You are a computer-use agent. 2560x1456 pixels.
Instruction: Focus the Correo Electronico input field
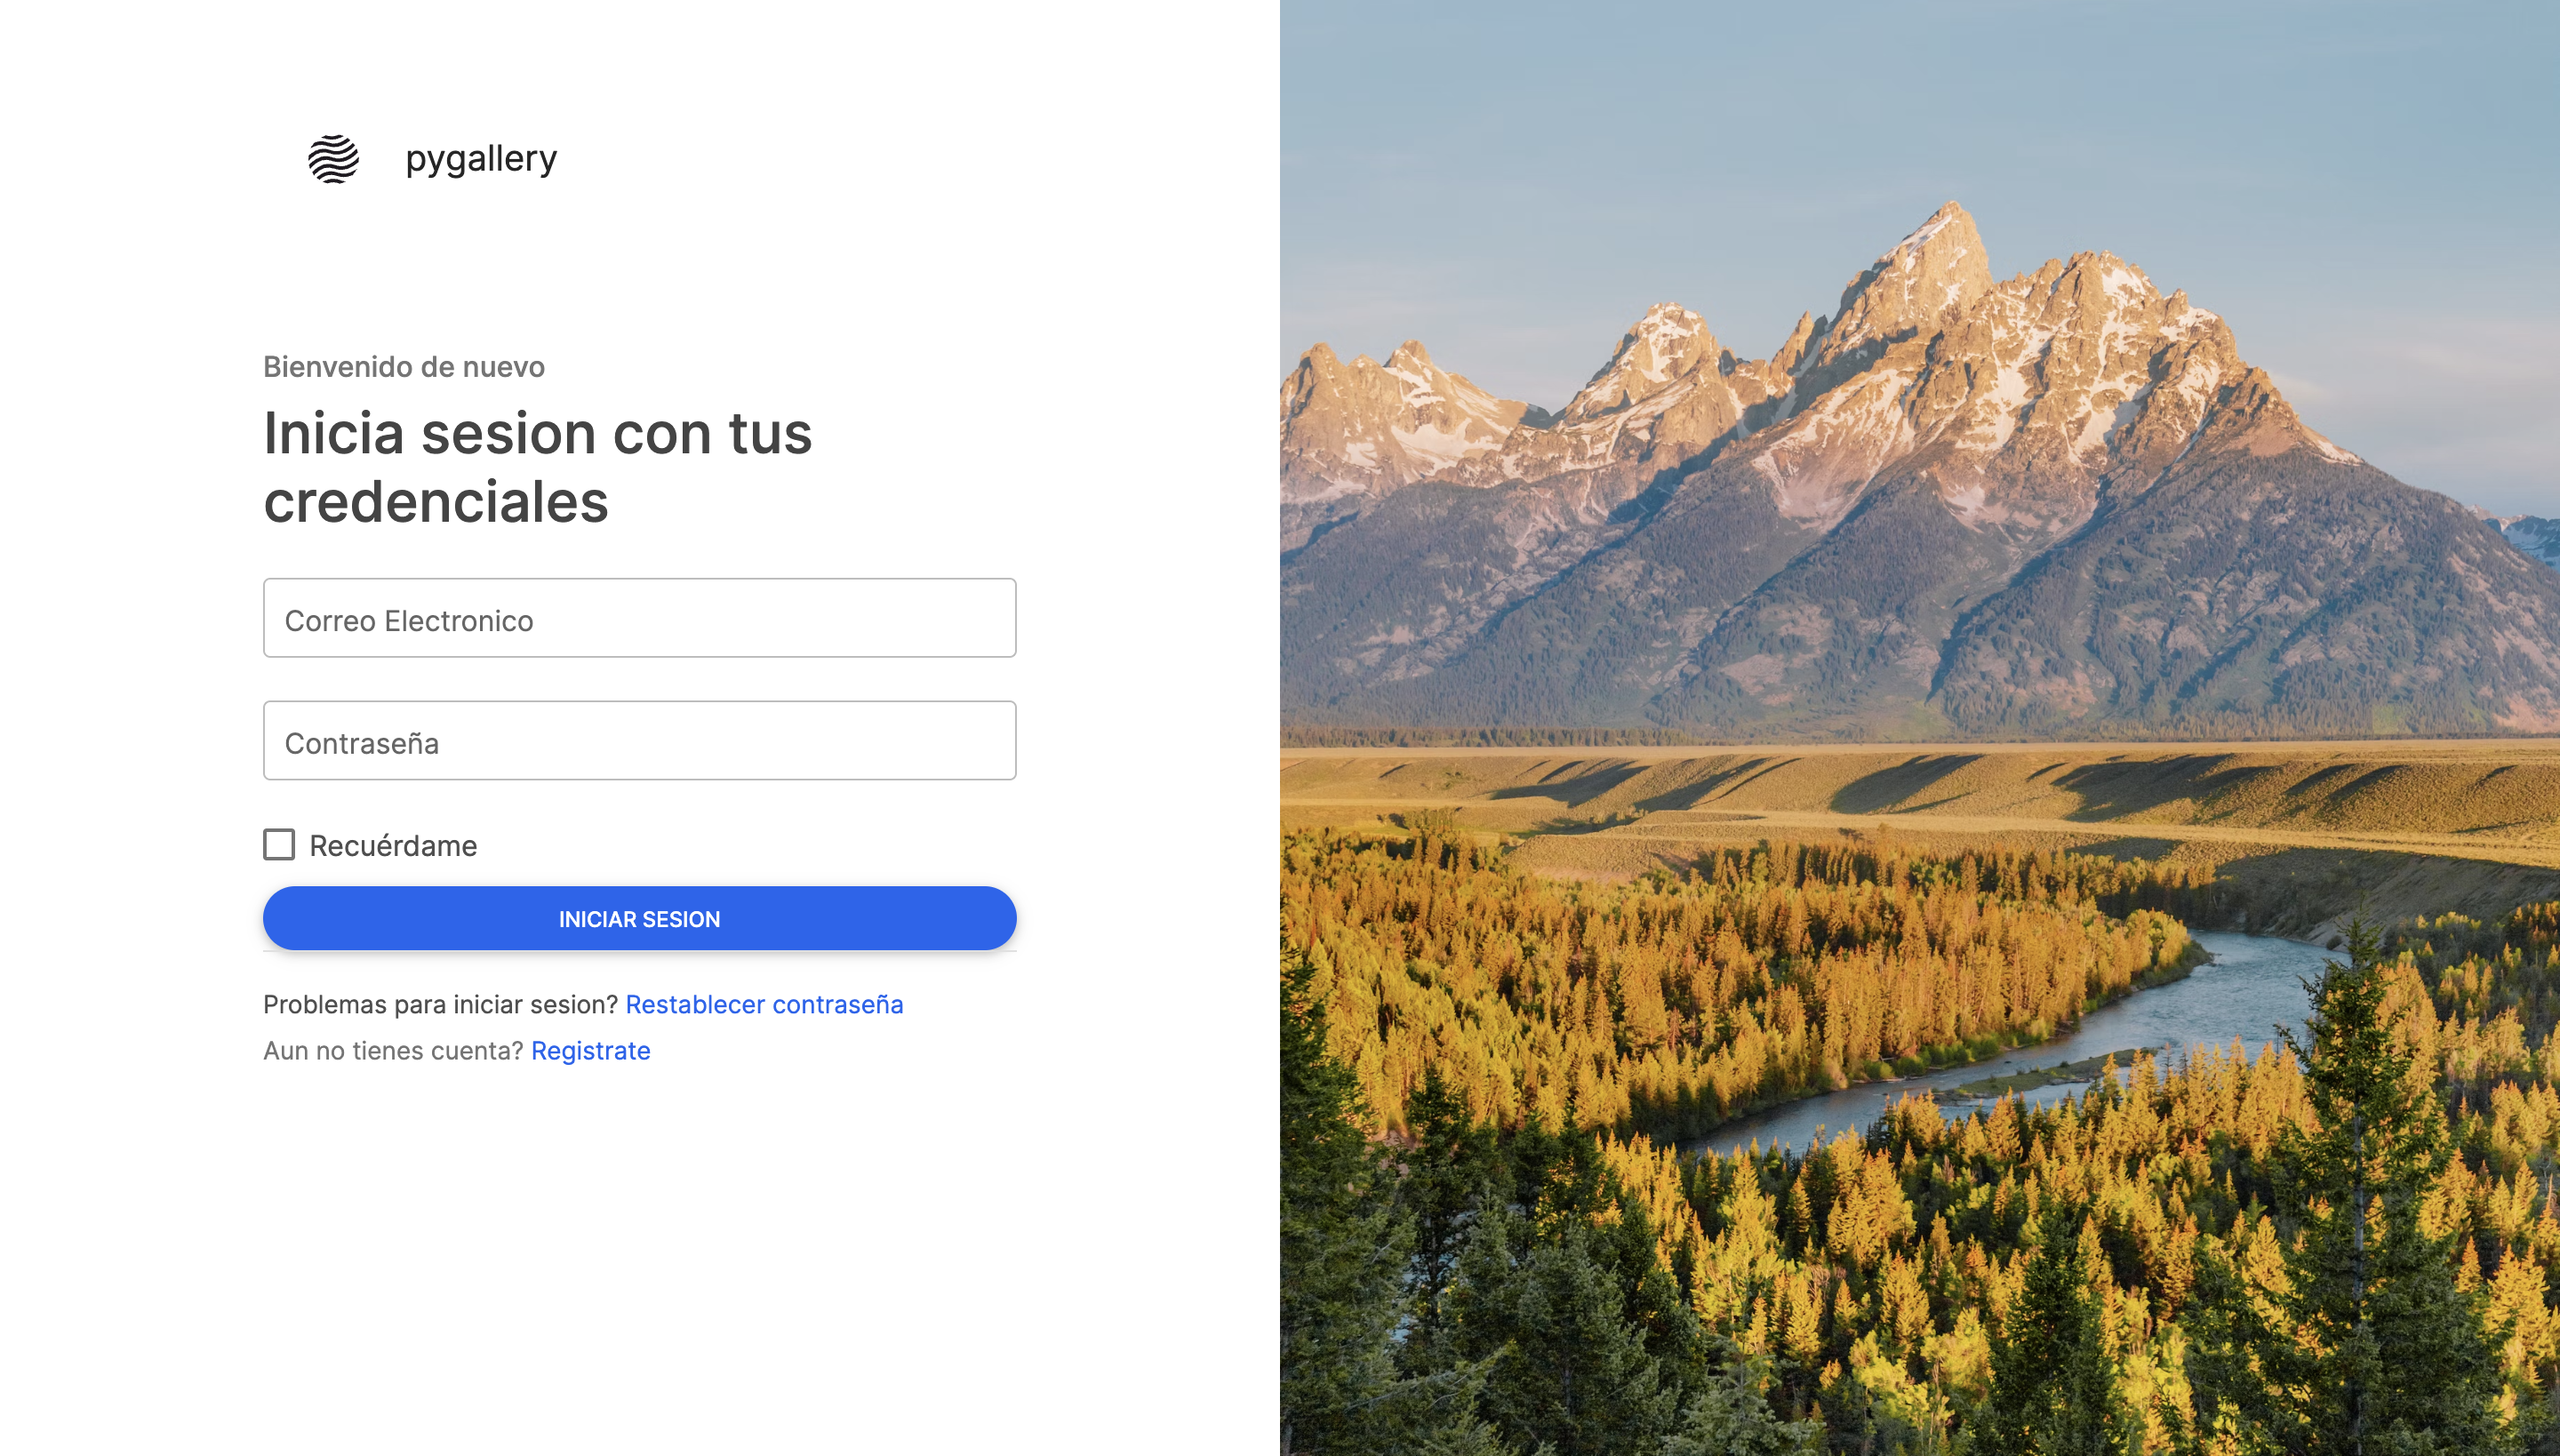point(640,618)
